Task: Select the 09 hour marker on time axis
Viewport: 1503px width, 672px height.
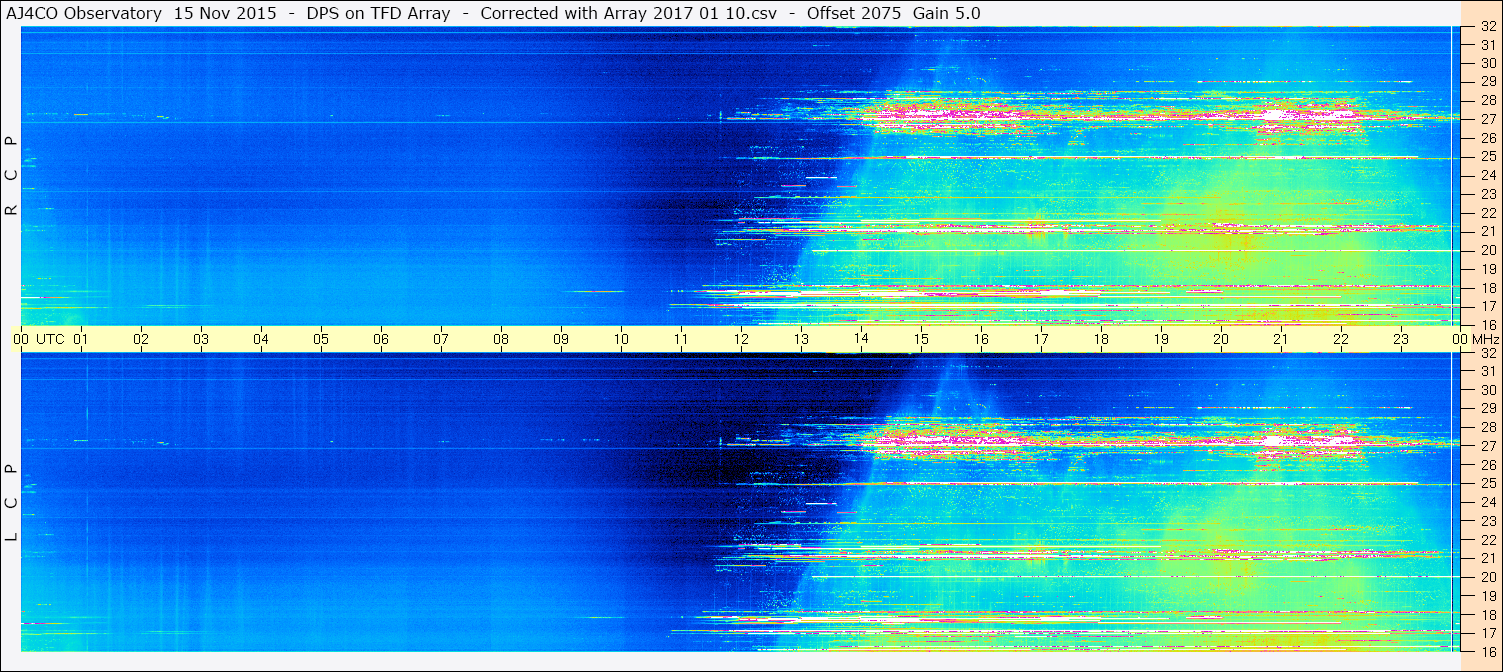Action: [x=561, y=339]
